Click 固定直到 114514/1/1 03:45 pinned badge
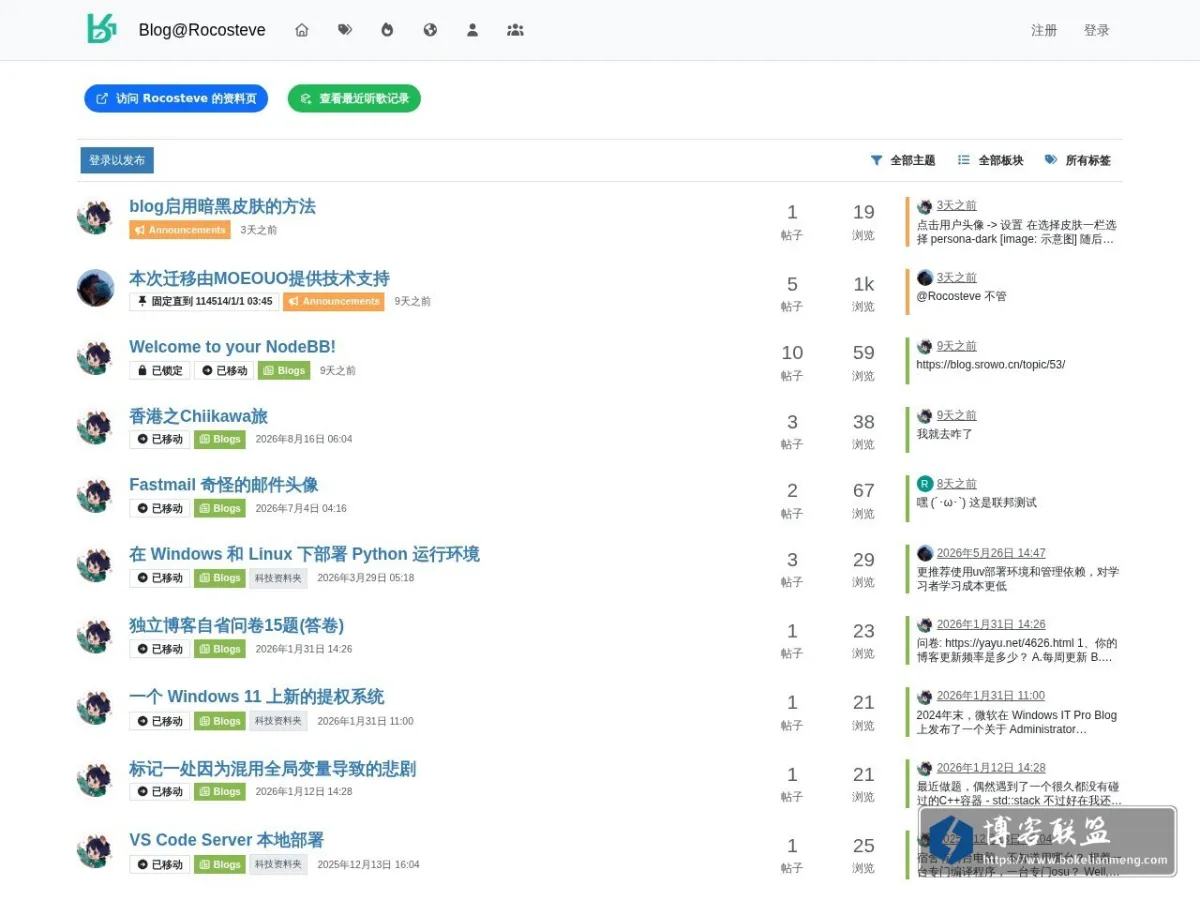The height and width of the screenshot is (900, 1200). [204, 301]
